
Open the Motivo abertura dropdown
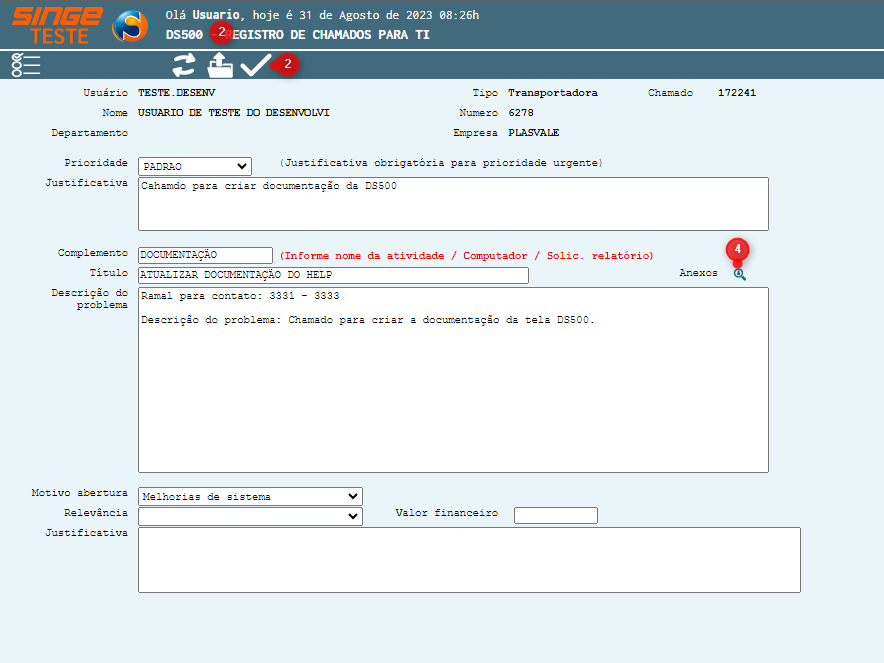[x=250, y=496]
